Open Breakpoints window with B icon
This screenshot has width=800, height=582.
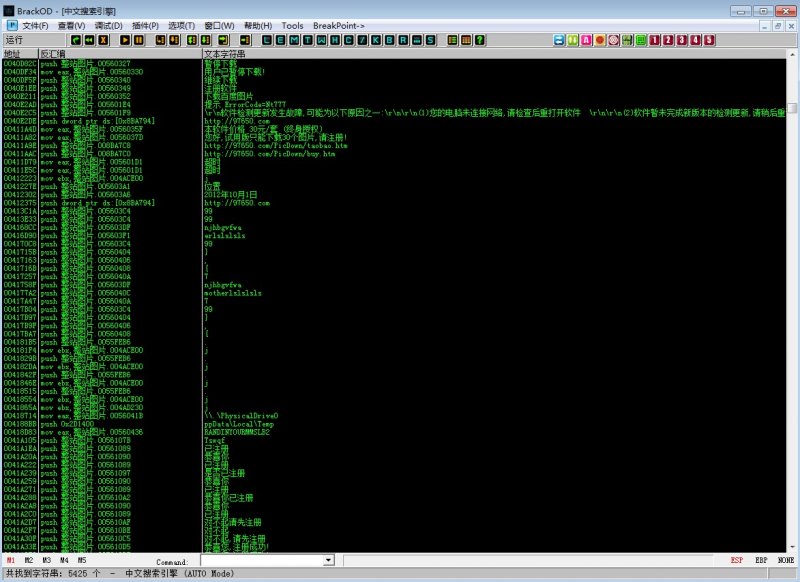pos(389,40)
